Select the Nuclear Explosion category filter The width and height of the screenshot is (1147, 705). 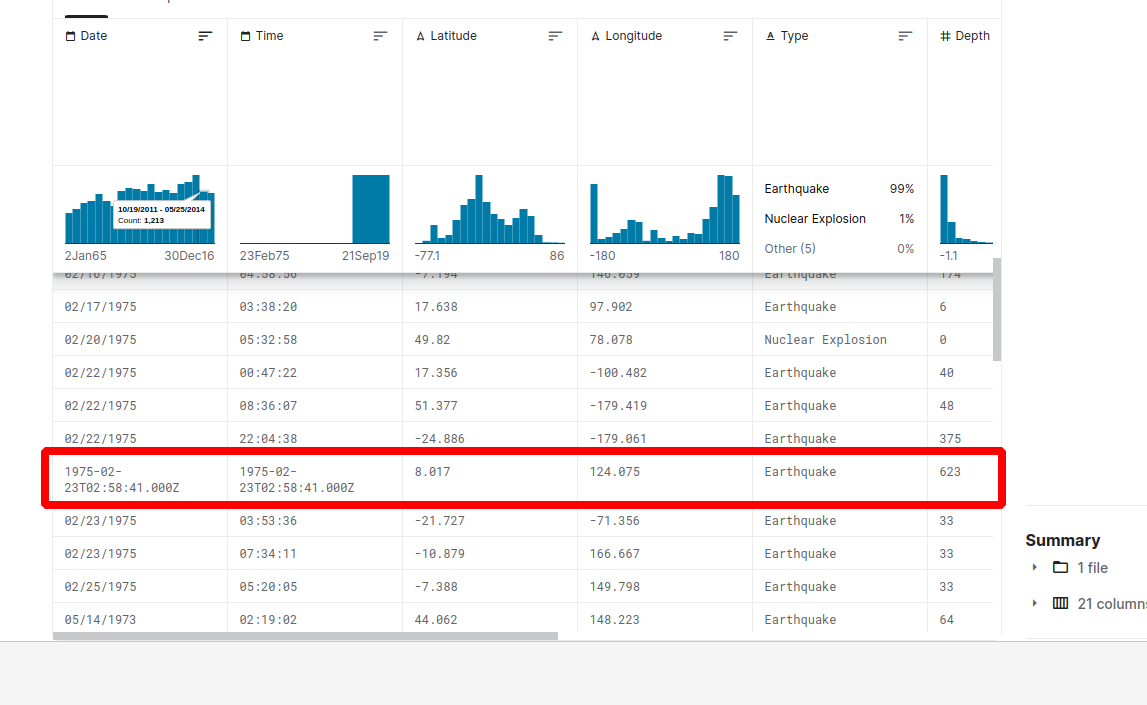click(815, 218)
